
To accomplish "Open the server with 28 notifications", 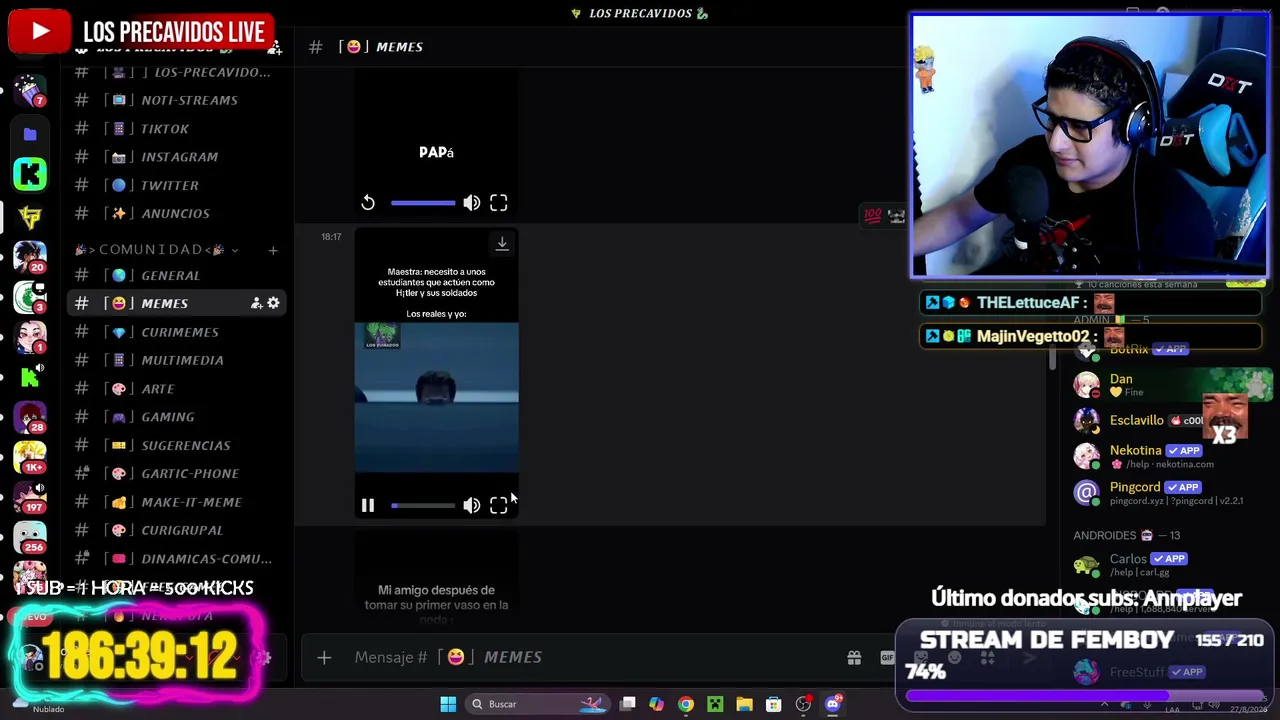I will click(30, 417).
